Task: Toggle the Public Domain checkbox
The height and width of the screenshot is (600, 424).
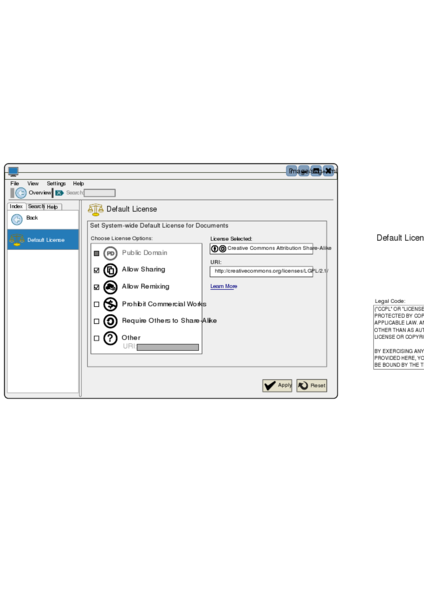Action: (x=96, y=253)
